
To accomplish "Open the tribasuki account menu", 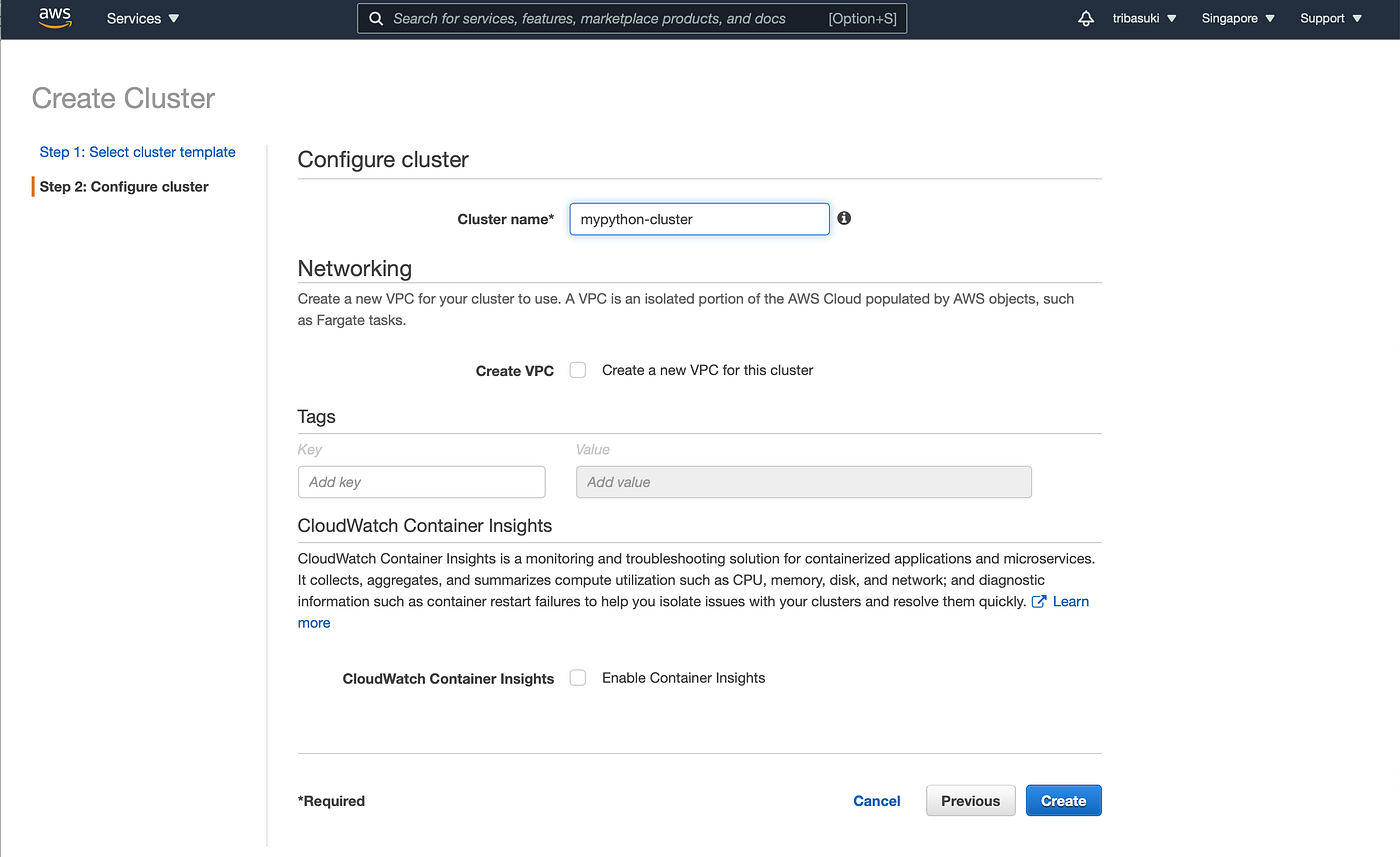I will point(1143,18).
